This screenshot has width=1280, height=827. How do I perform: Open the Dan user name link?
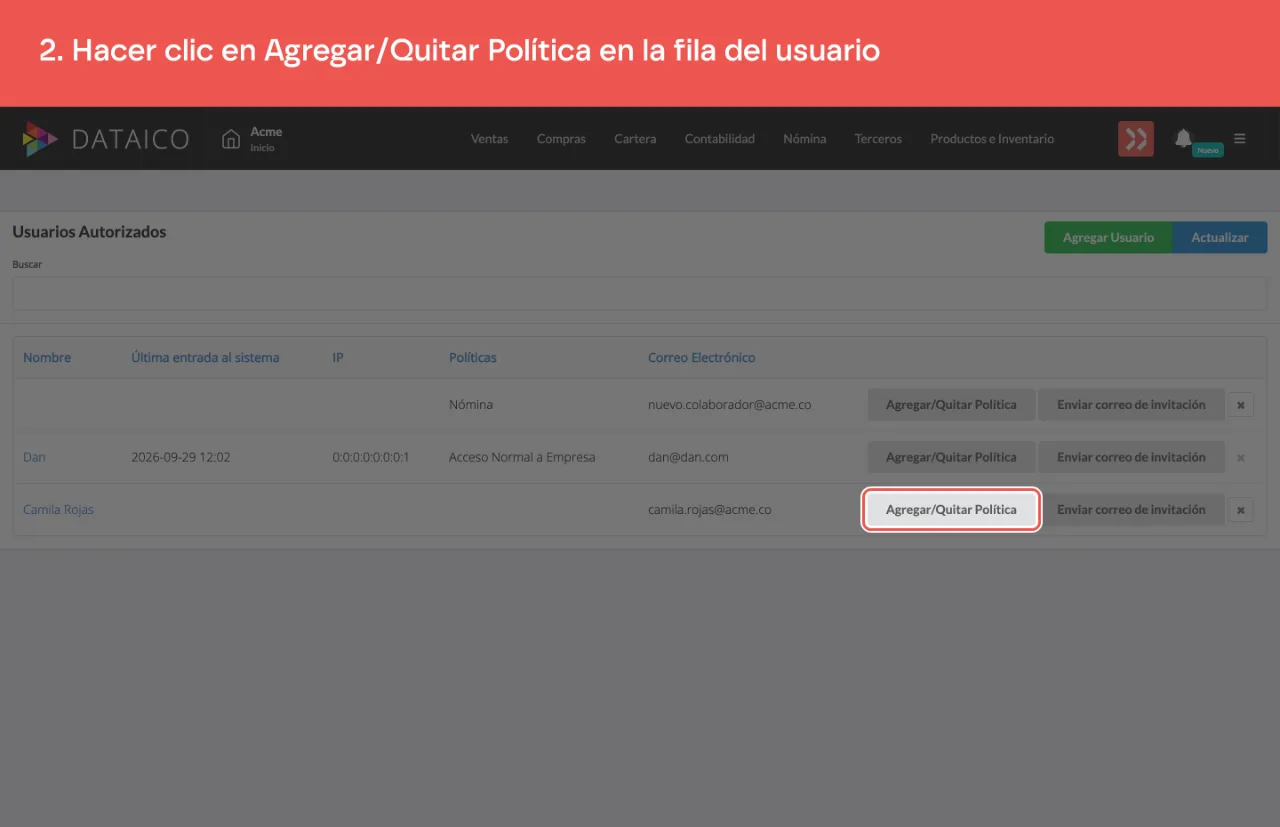[34, 457]
